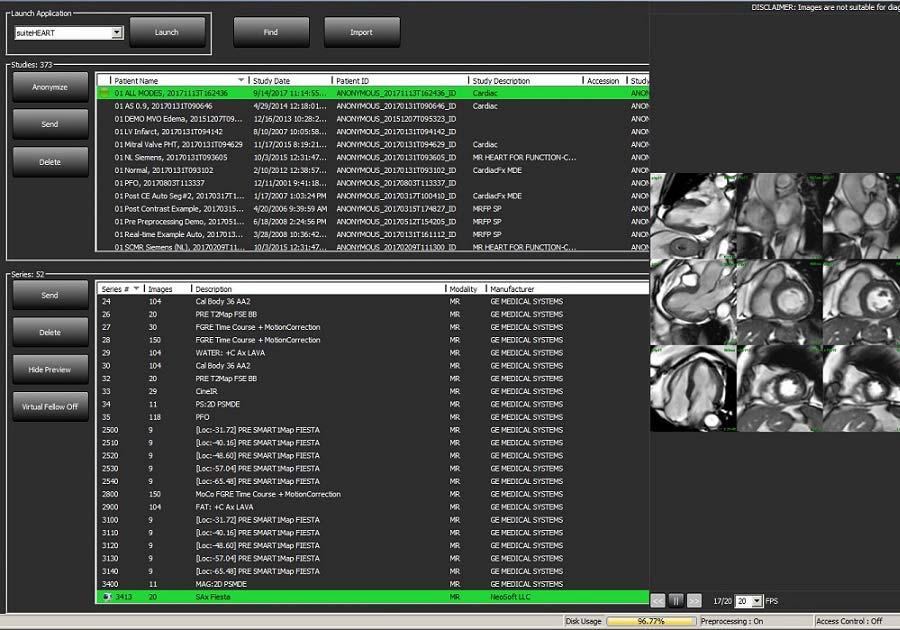Select the study 01 Normal
This screenshot has width=900, height=630.
[373, 170]
